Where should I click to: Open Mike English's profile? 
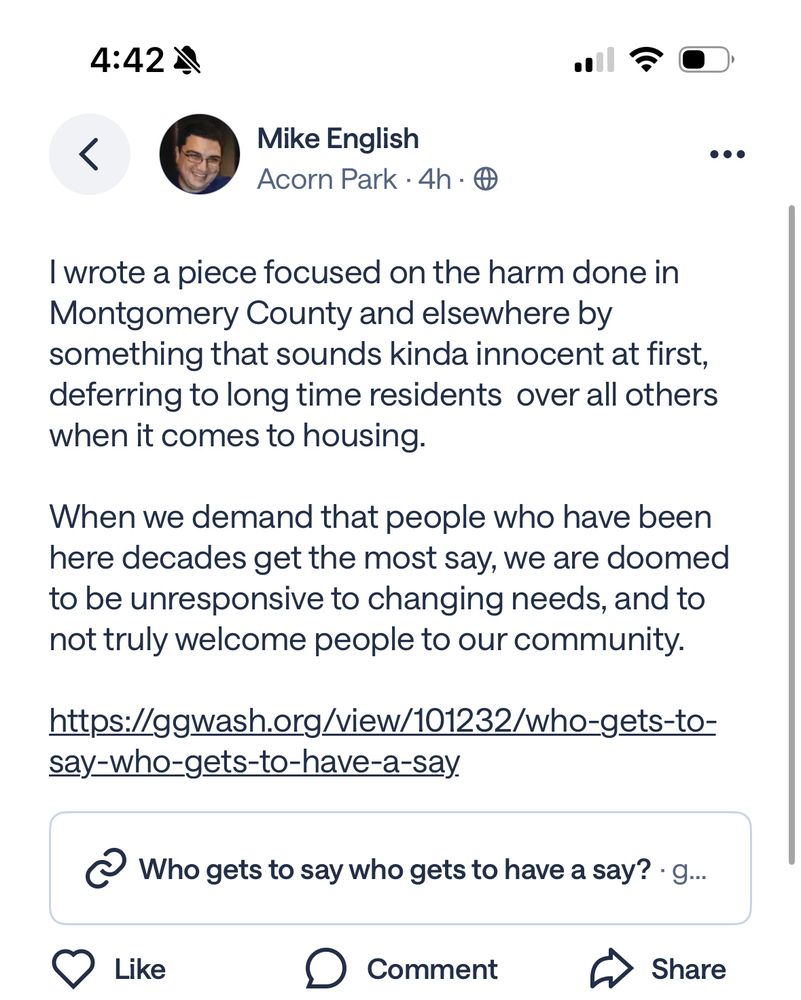[338, 138]
